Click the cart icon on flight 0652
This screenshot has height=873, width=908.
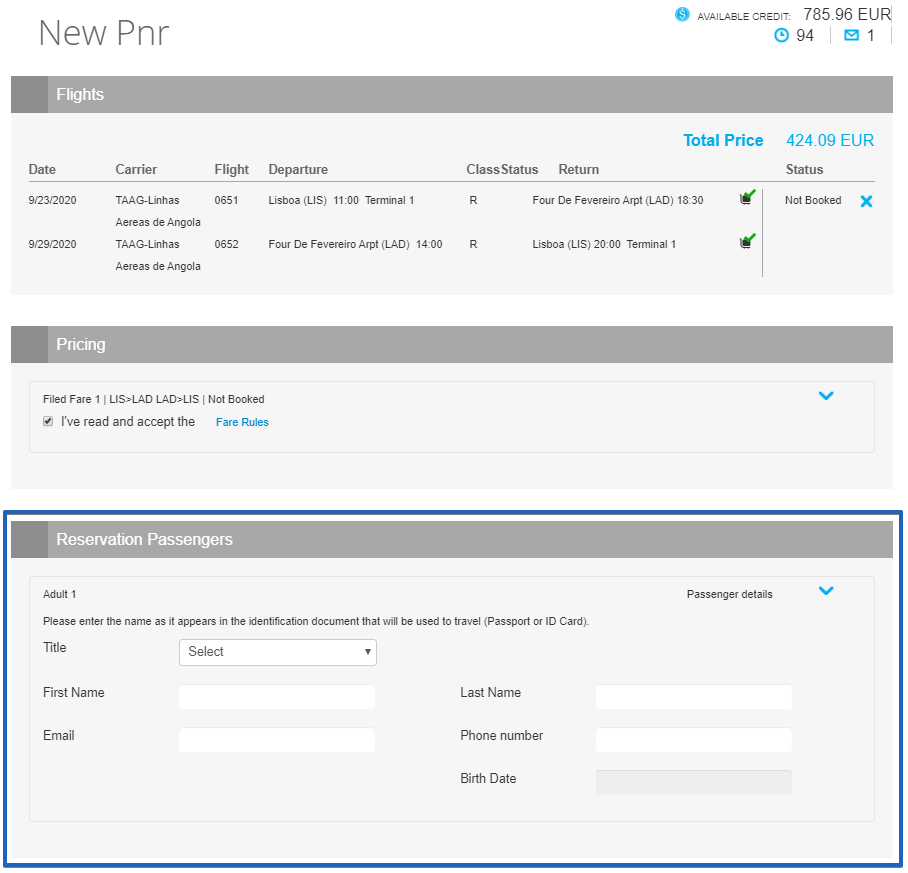tap(747, 241)
